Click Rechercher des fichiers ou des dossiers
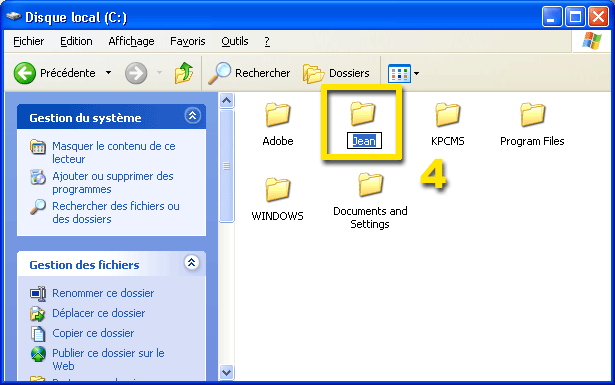Screen dimensions: 615x385 [116, 212]
